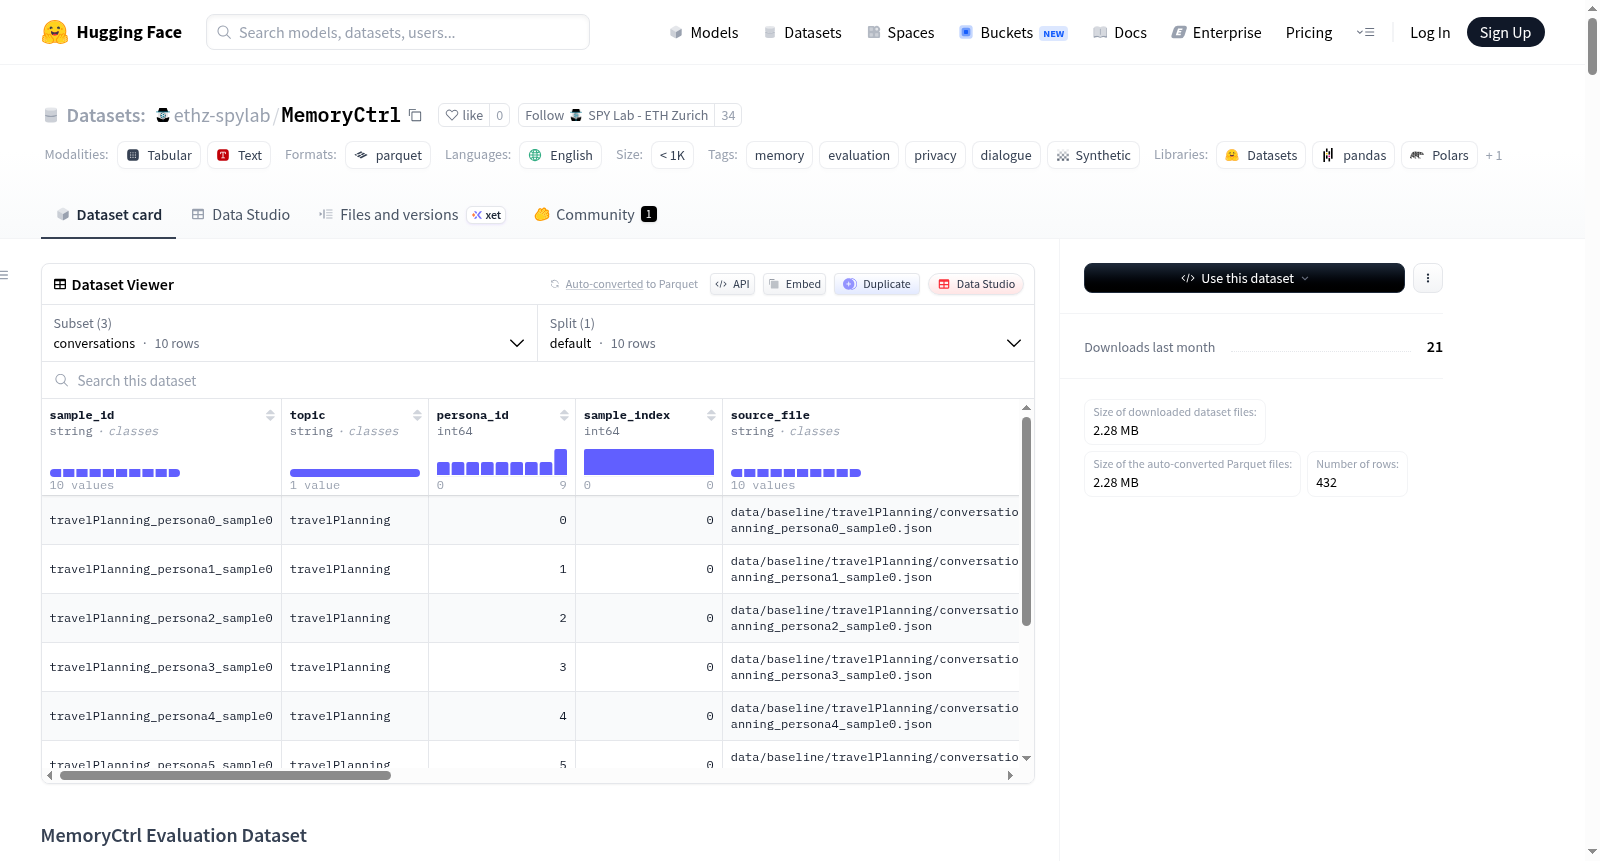
Task: Select the Dataset card tab
Action: tap(109, 214)
